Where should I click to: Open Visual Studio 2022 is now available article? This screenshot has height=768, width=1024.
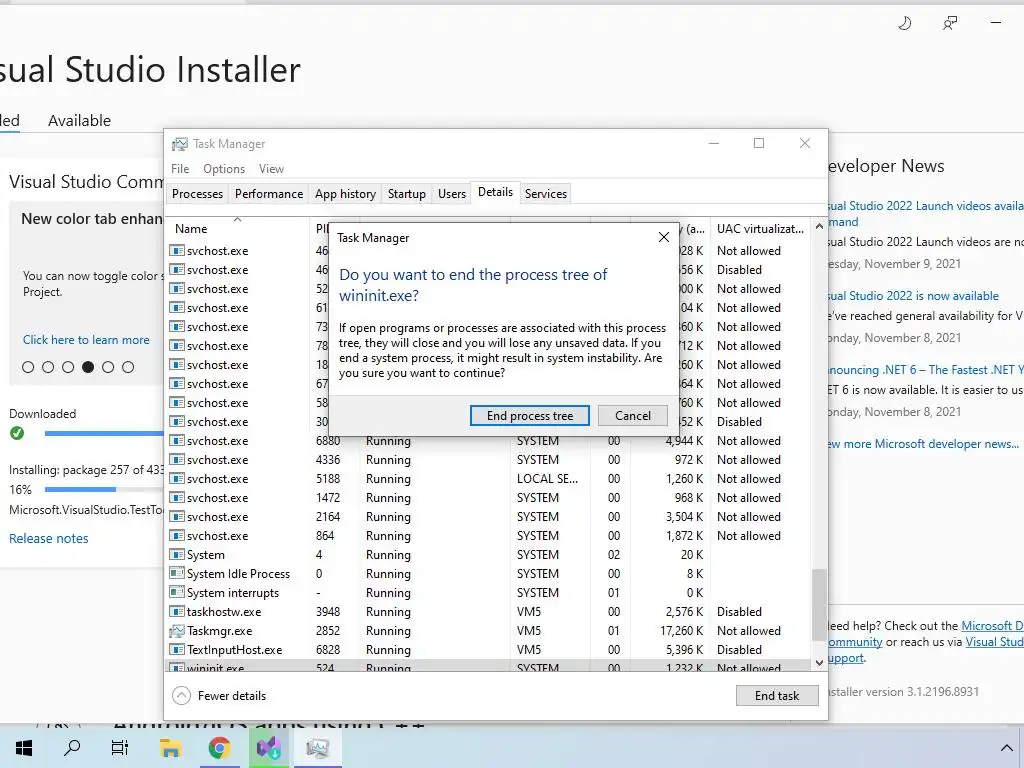tap(913, 296)
